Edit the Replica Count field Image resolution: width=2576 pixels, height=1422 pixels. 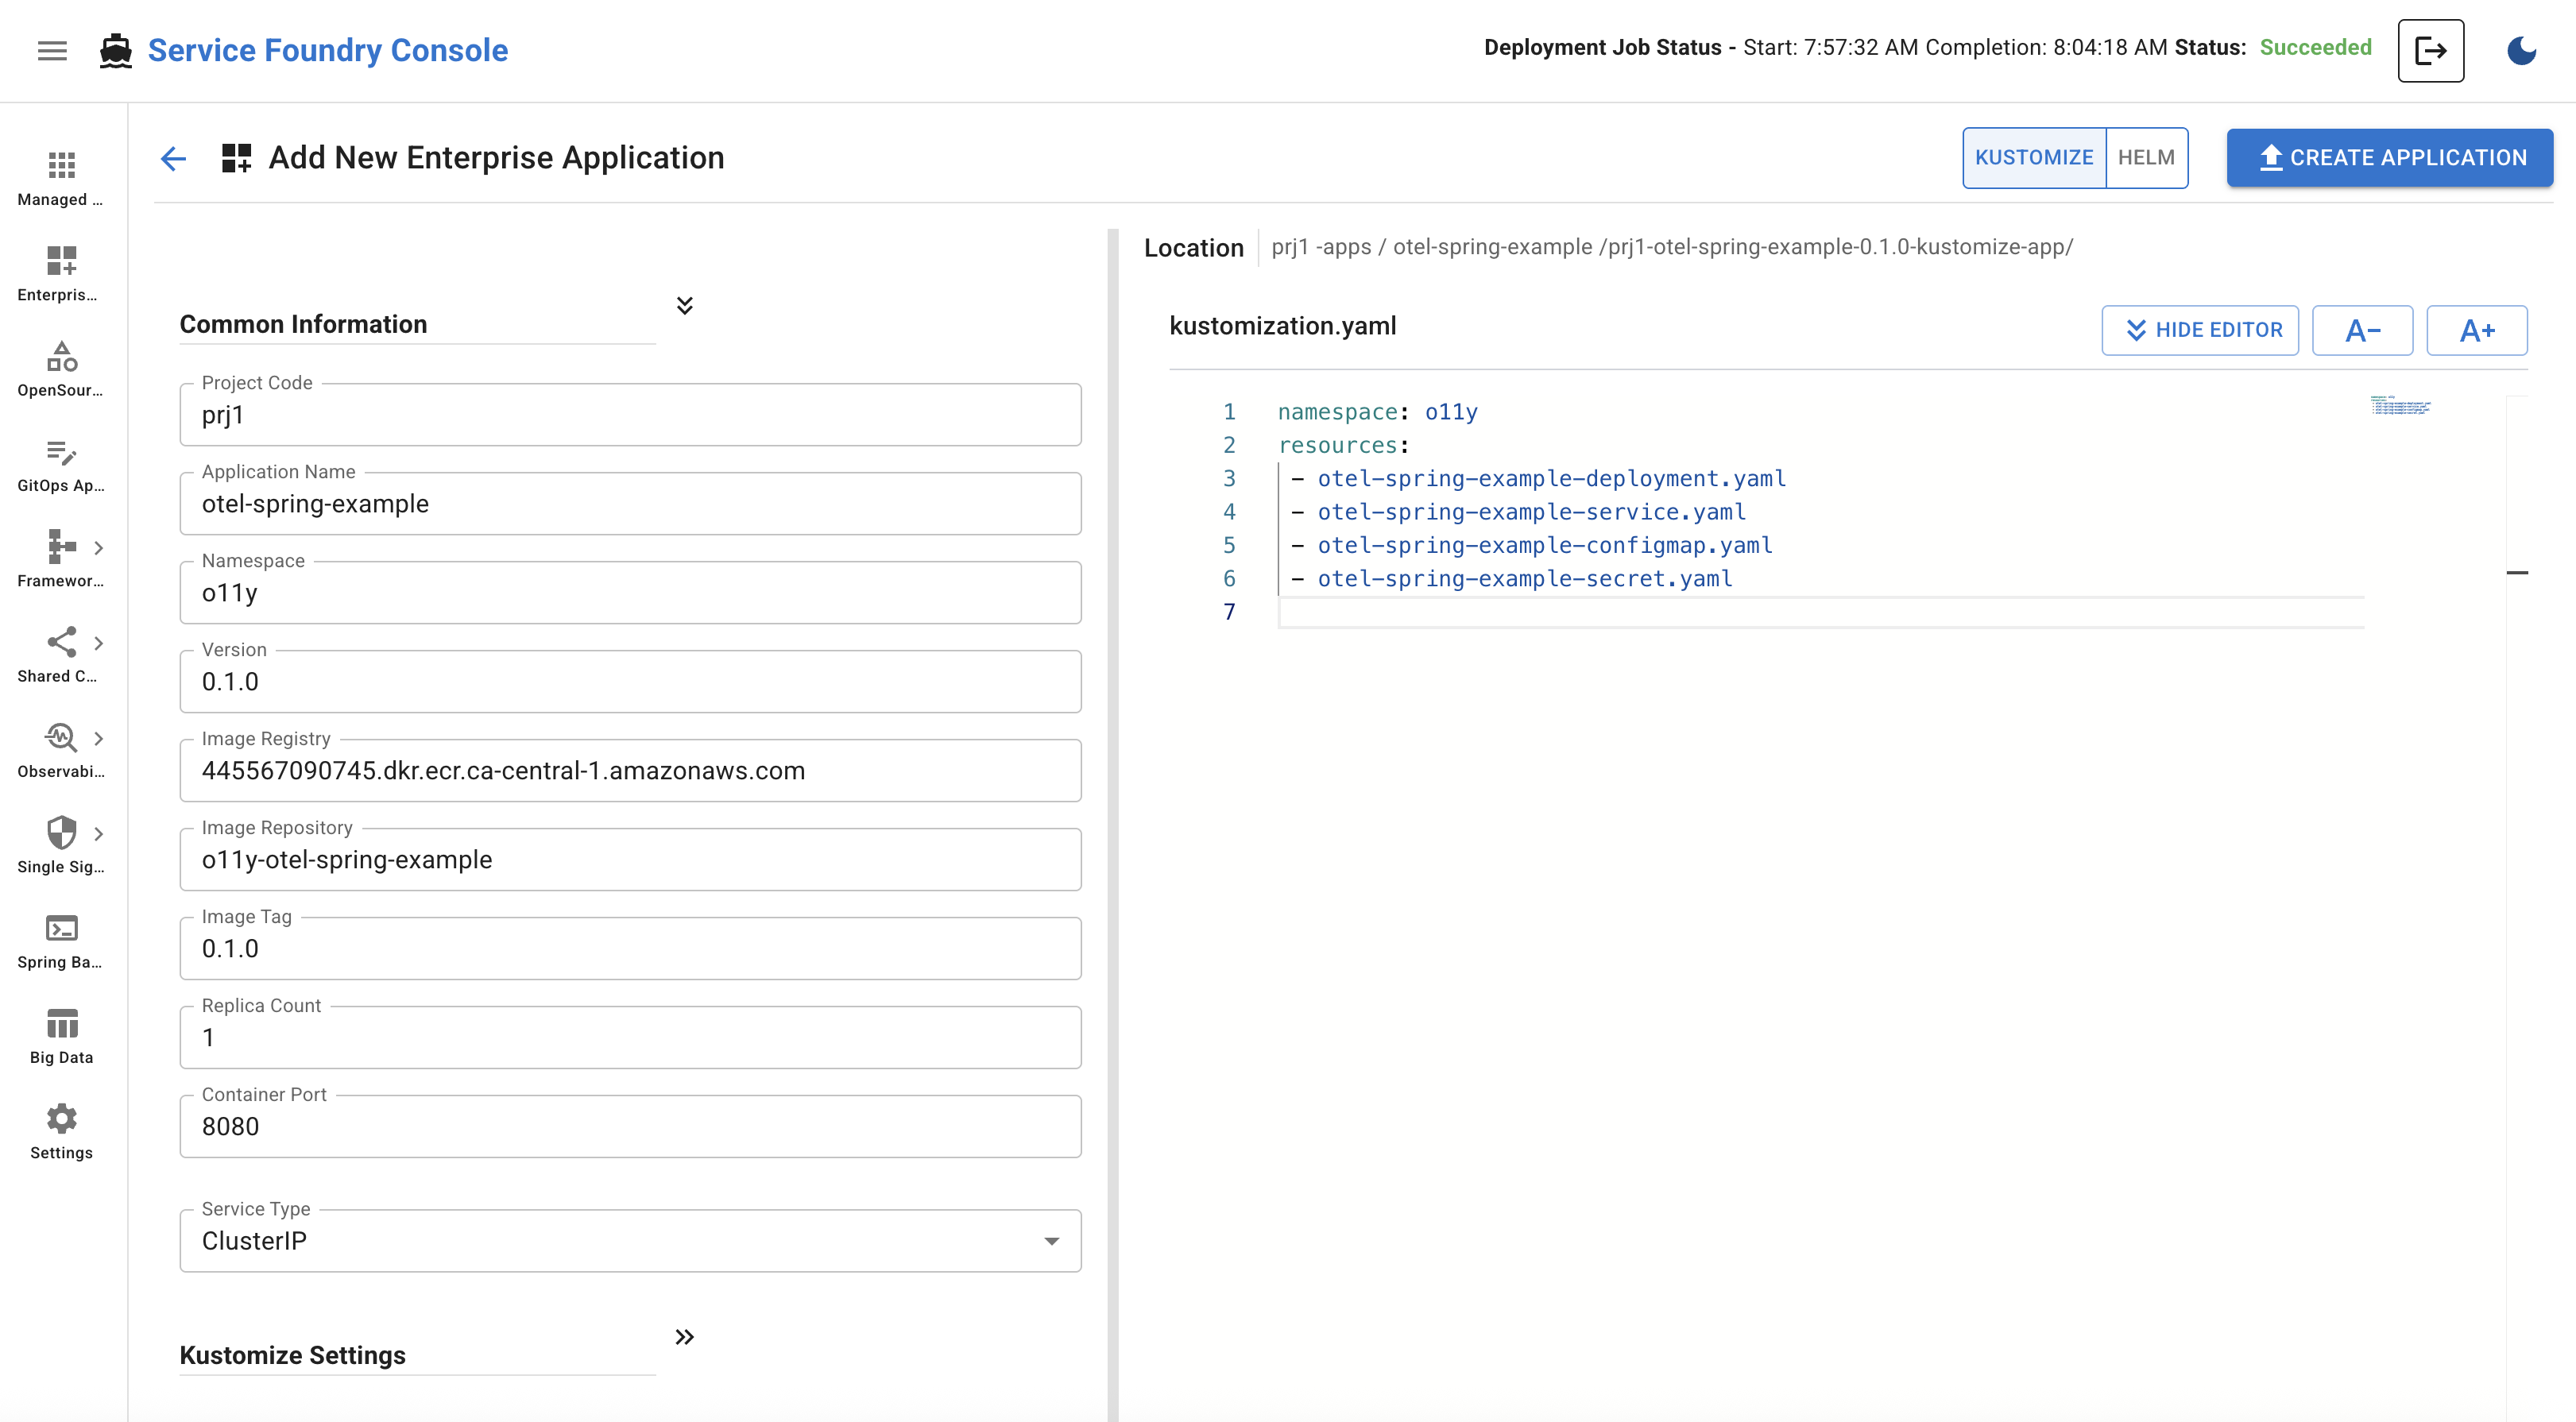630,1037
